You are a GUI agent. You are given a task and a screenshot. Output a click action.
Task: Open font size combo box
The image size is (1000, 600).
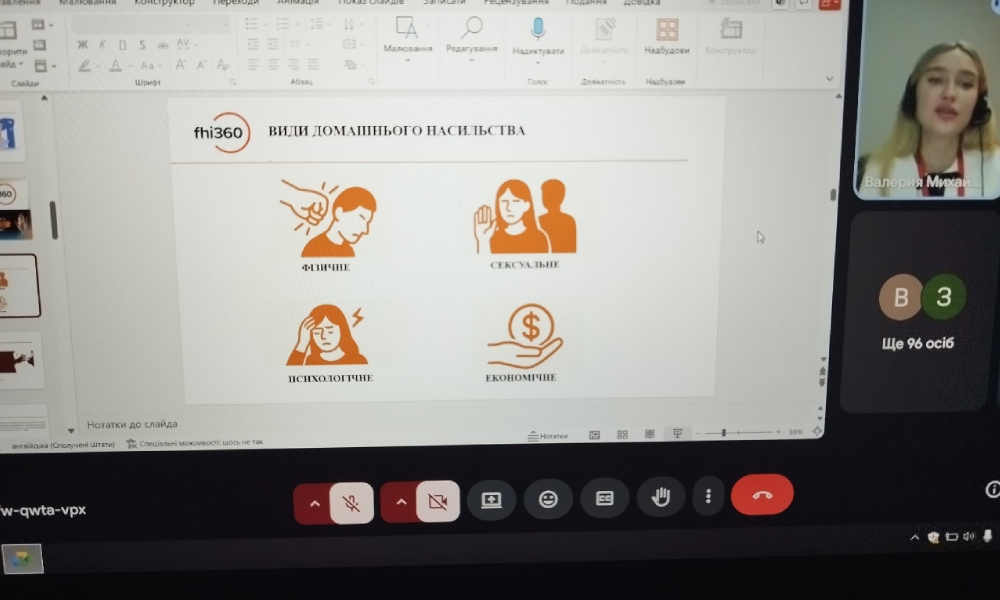point(212,24)
